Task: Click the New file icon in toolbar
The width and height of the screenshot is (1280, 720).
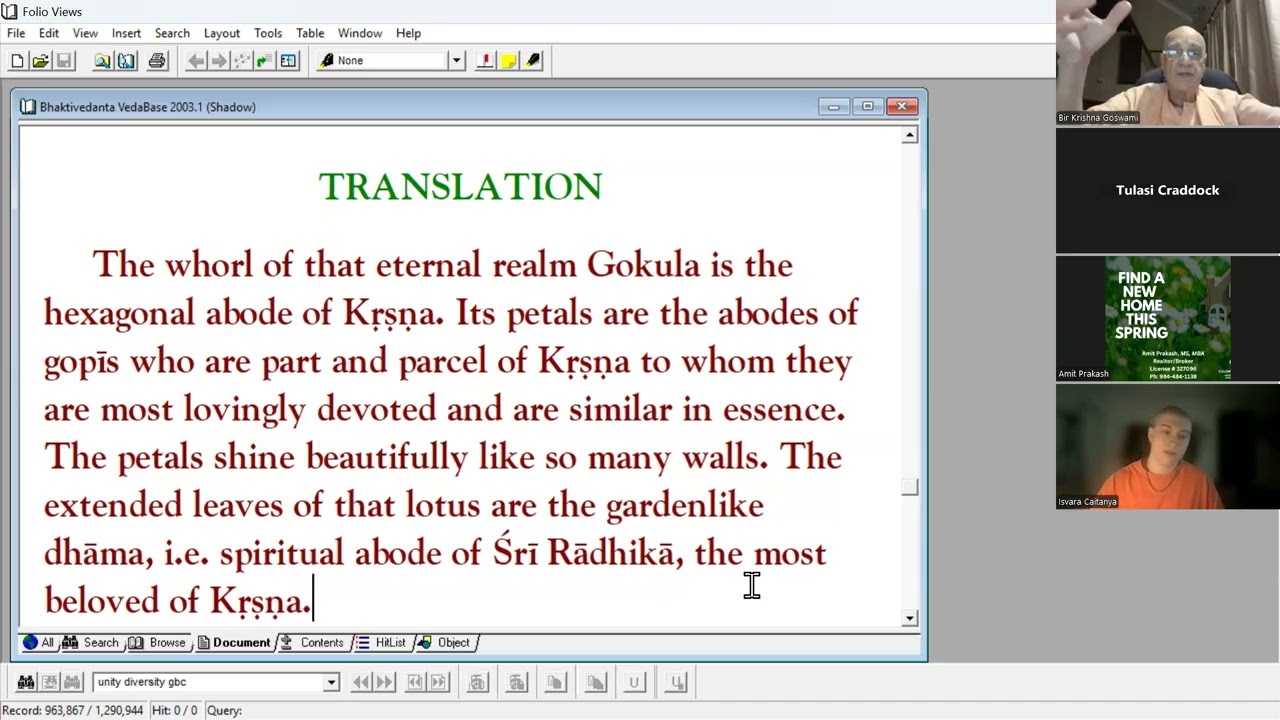Action: 17,61
